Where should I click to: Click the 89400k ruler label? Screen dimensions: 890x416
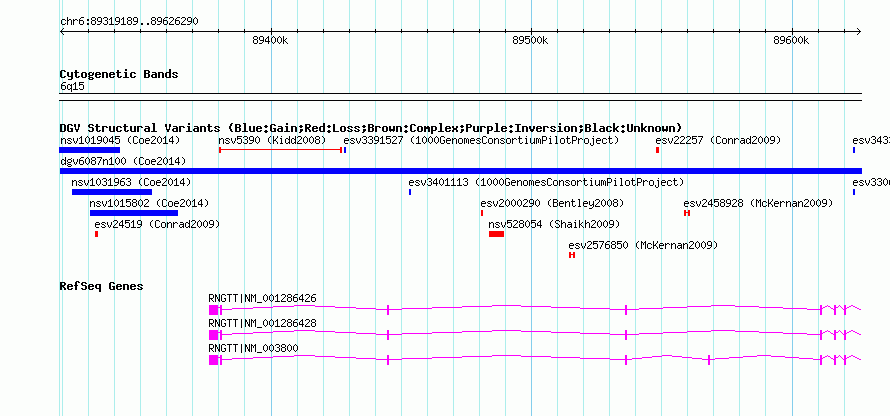coord(271,40)
